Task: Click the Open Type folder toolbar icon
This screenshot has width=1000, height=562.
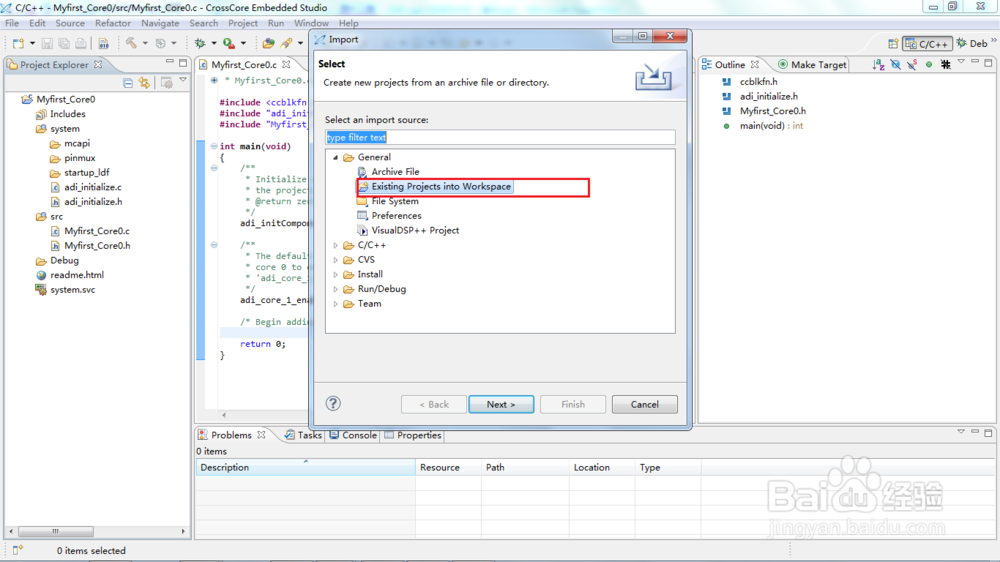Action: tap(268, 43)
